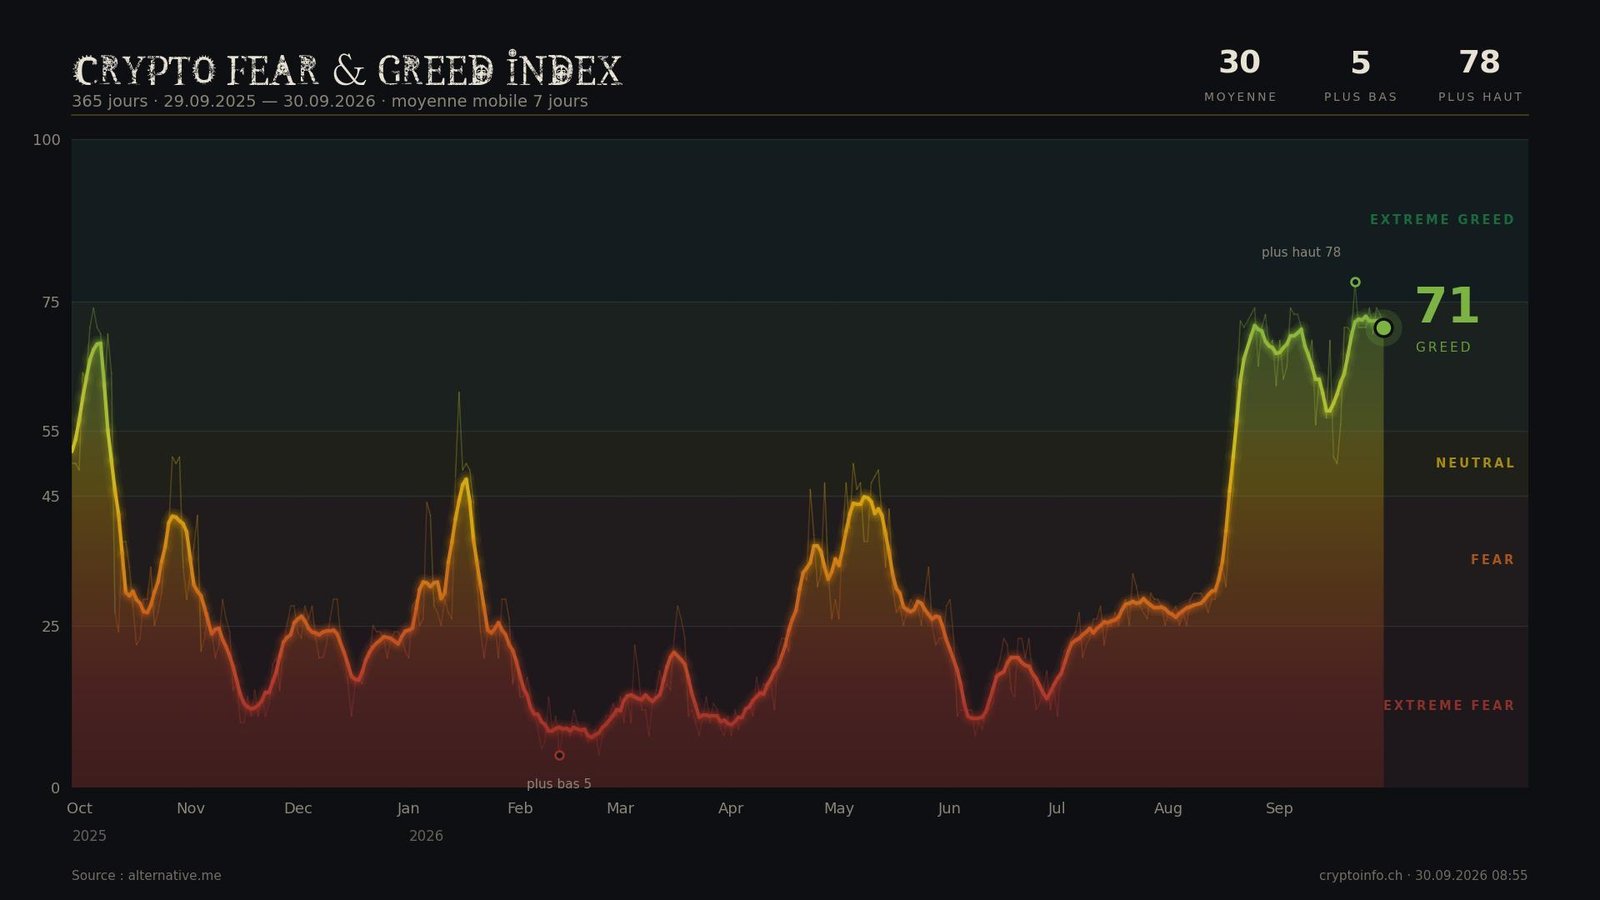The image size is (1600, 900).
Task: Click the 2026 year label below Jan
Action: 426,836
